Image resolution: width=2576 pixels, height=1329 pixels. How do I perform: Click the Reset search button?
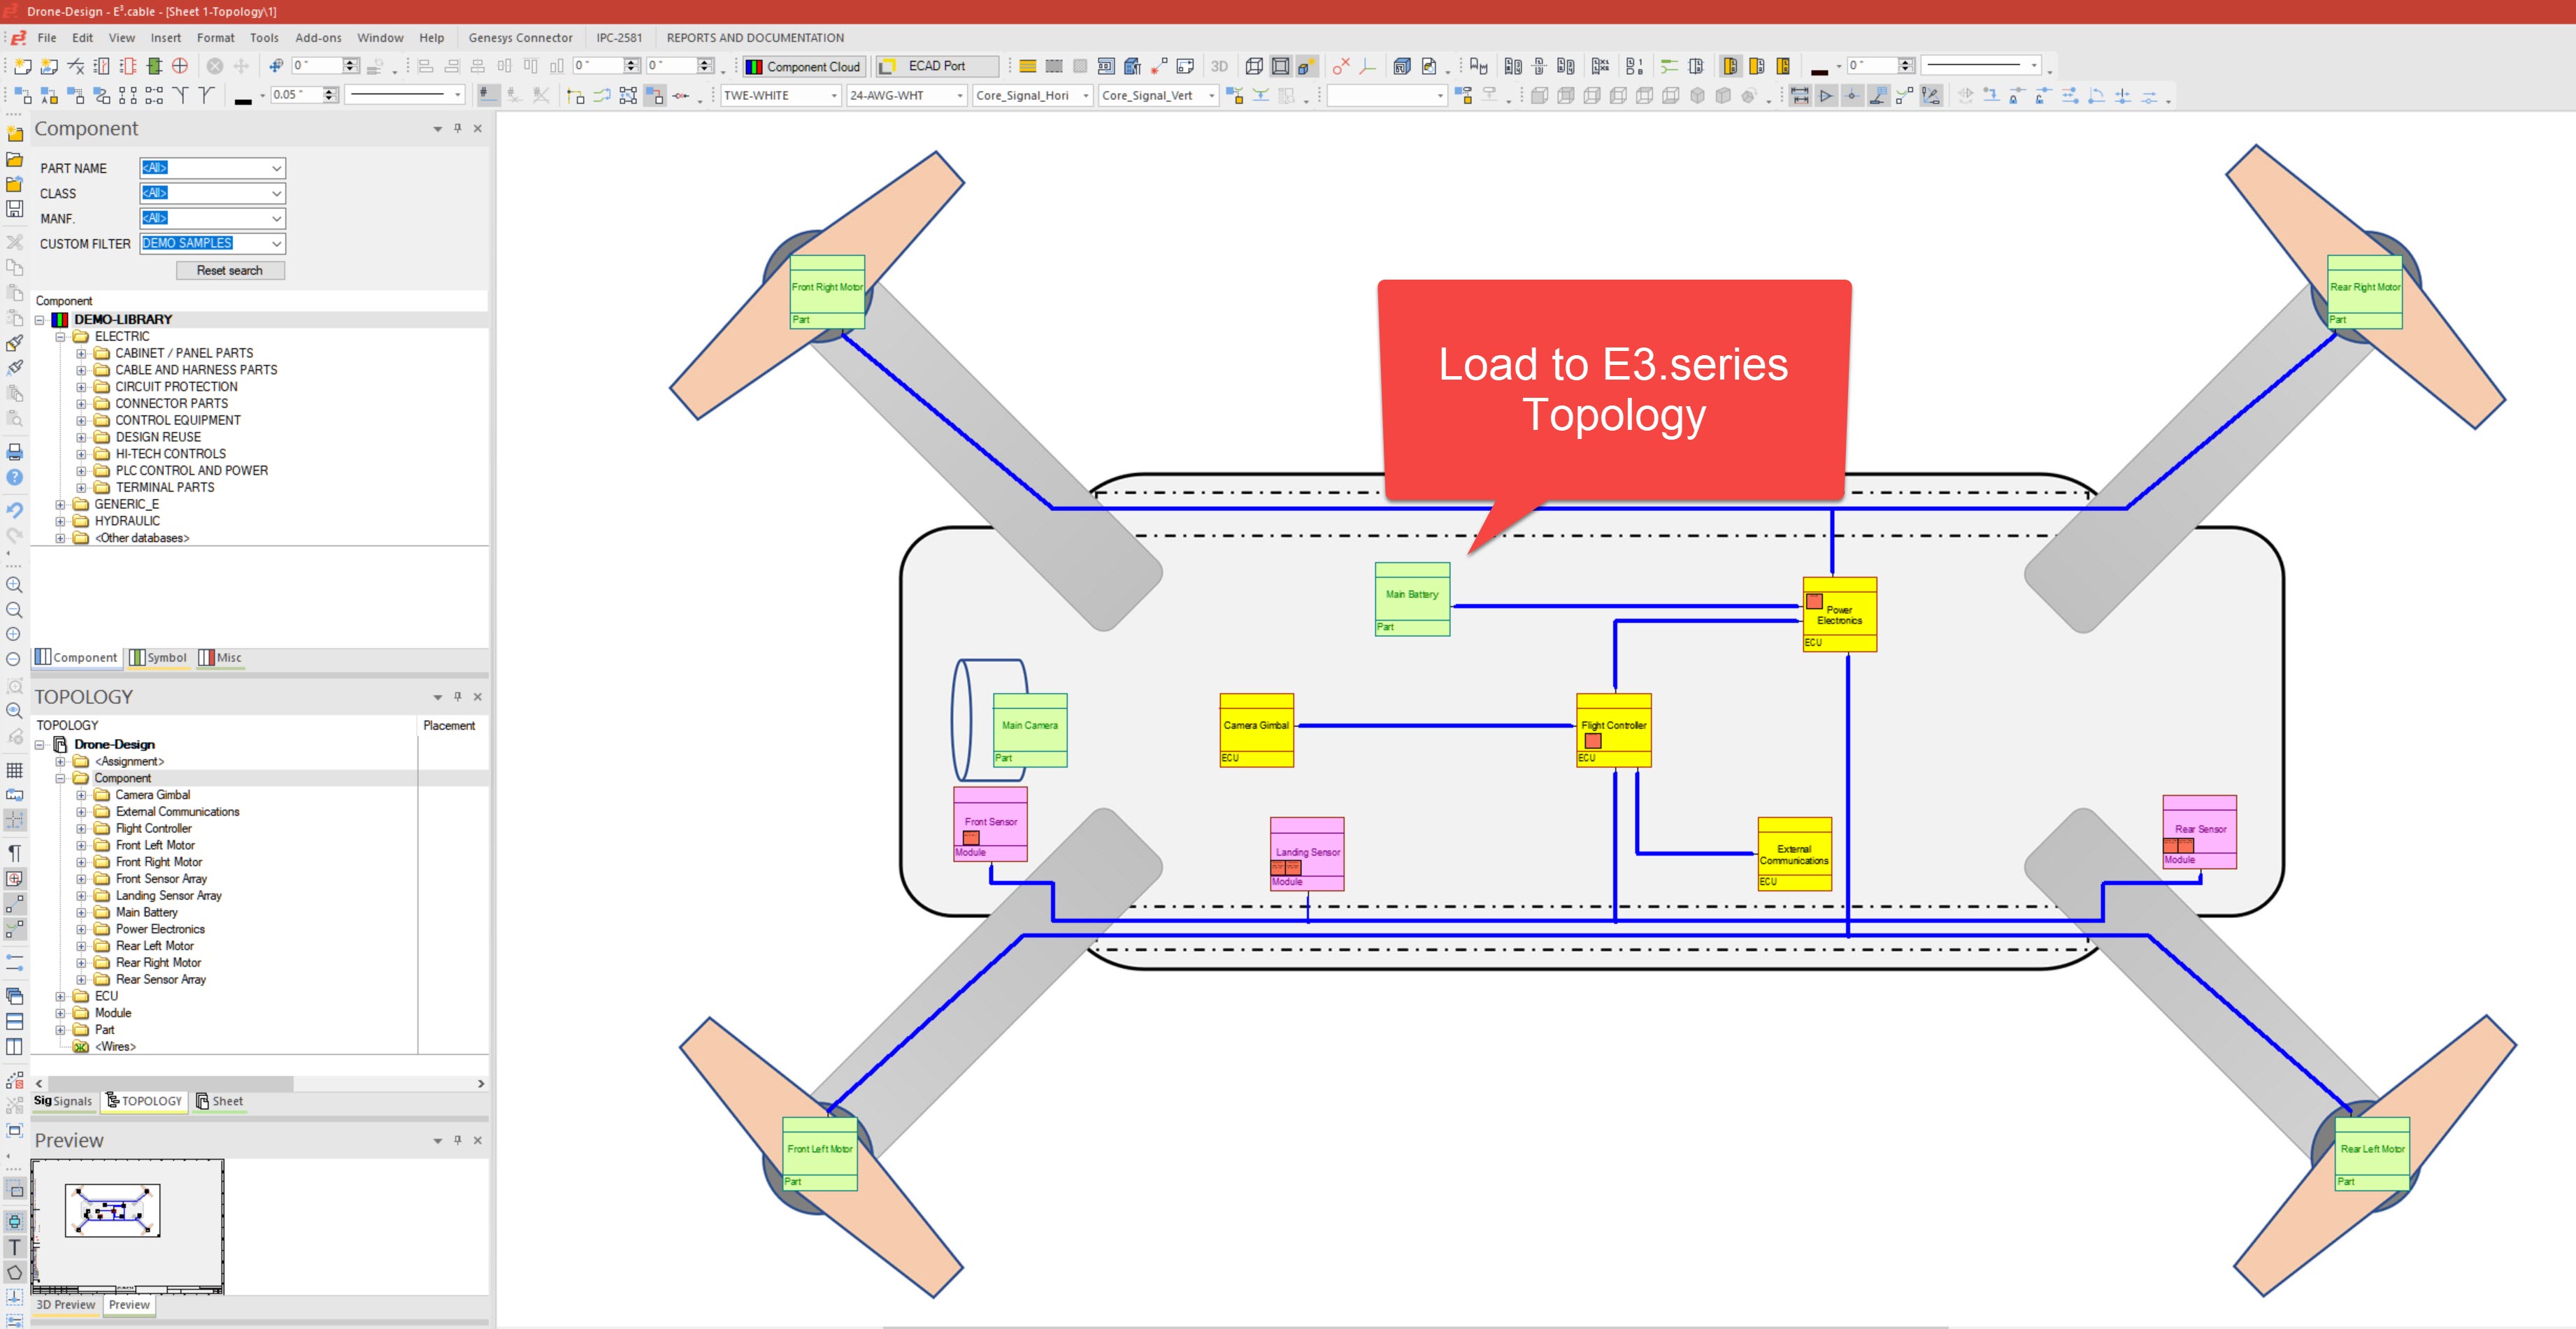(230, 269)
